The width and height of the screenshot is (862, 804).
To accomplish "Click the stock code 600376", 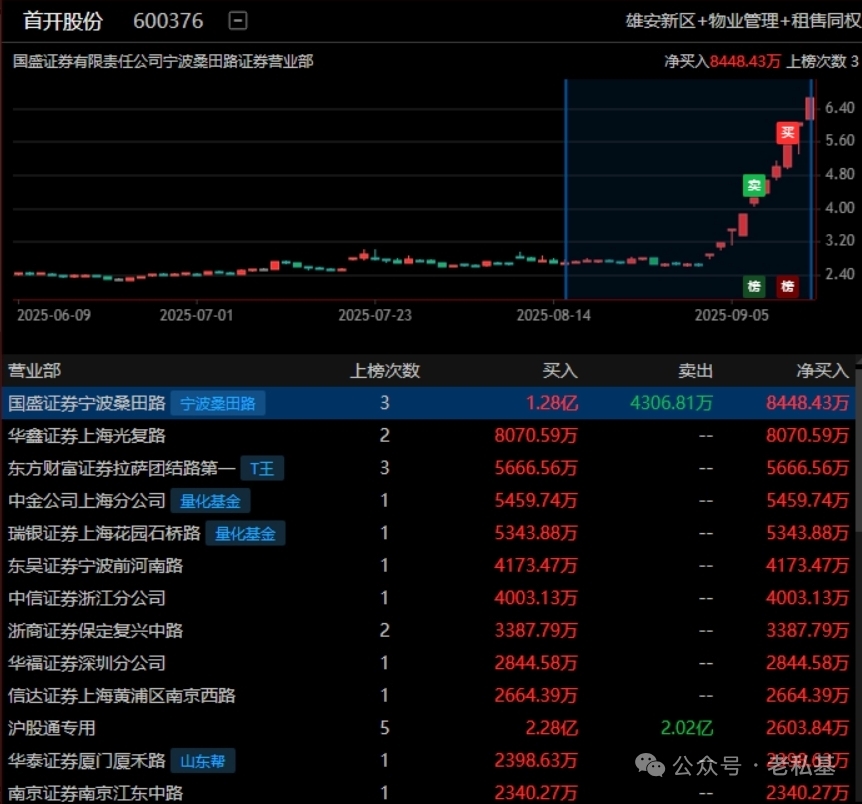I will (x=168, y=21).
